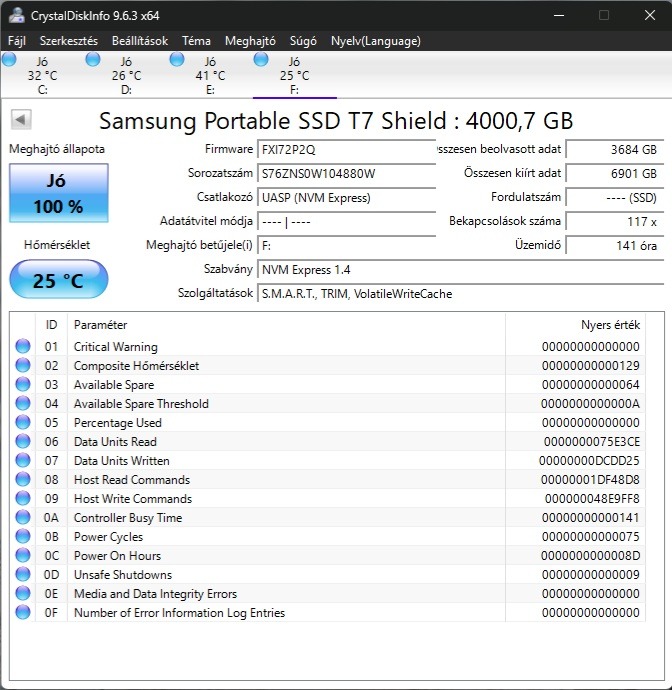Image resolution: width=672 pixels, height=690 pixels.
Task: Click the status orb for Power Cycles
Action: coord(23,536)
